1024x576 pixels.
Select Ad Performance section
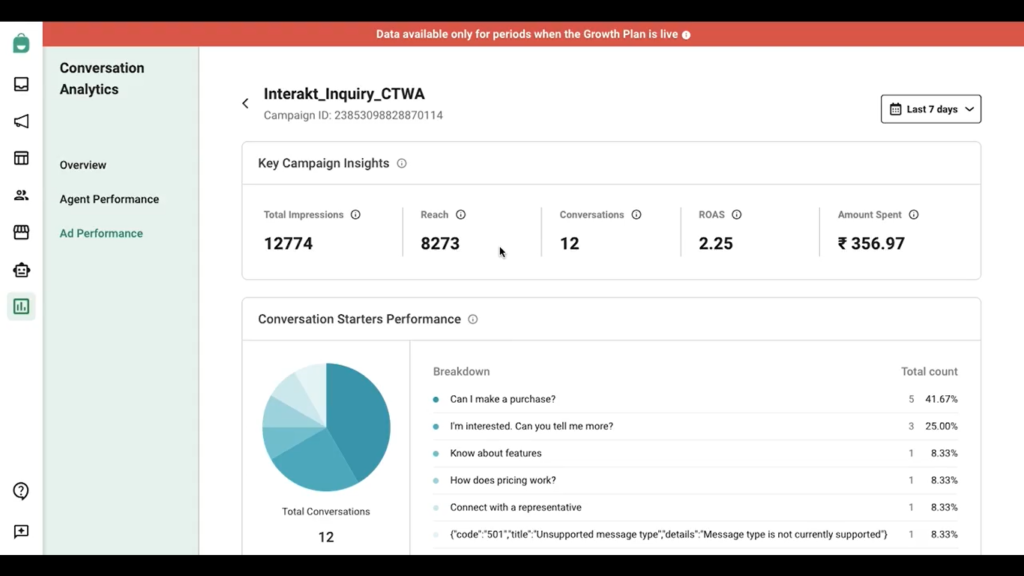101,233
